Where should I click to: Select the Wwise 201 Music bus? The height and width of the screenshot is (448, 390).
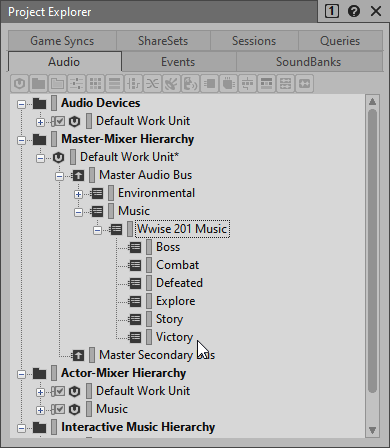(x=182, y=229)
